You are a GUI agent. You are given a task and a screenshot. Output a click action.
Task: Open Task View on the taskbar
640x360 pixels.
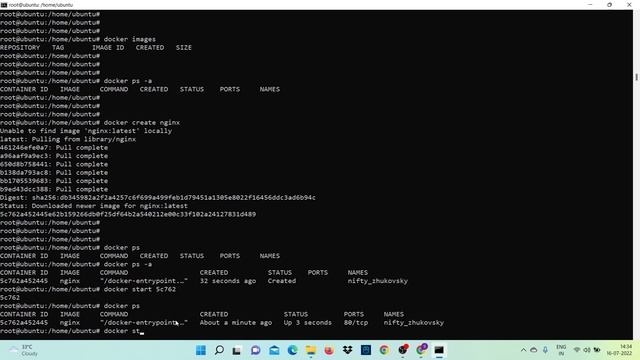coord(237,350)
